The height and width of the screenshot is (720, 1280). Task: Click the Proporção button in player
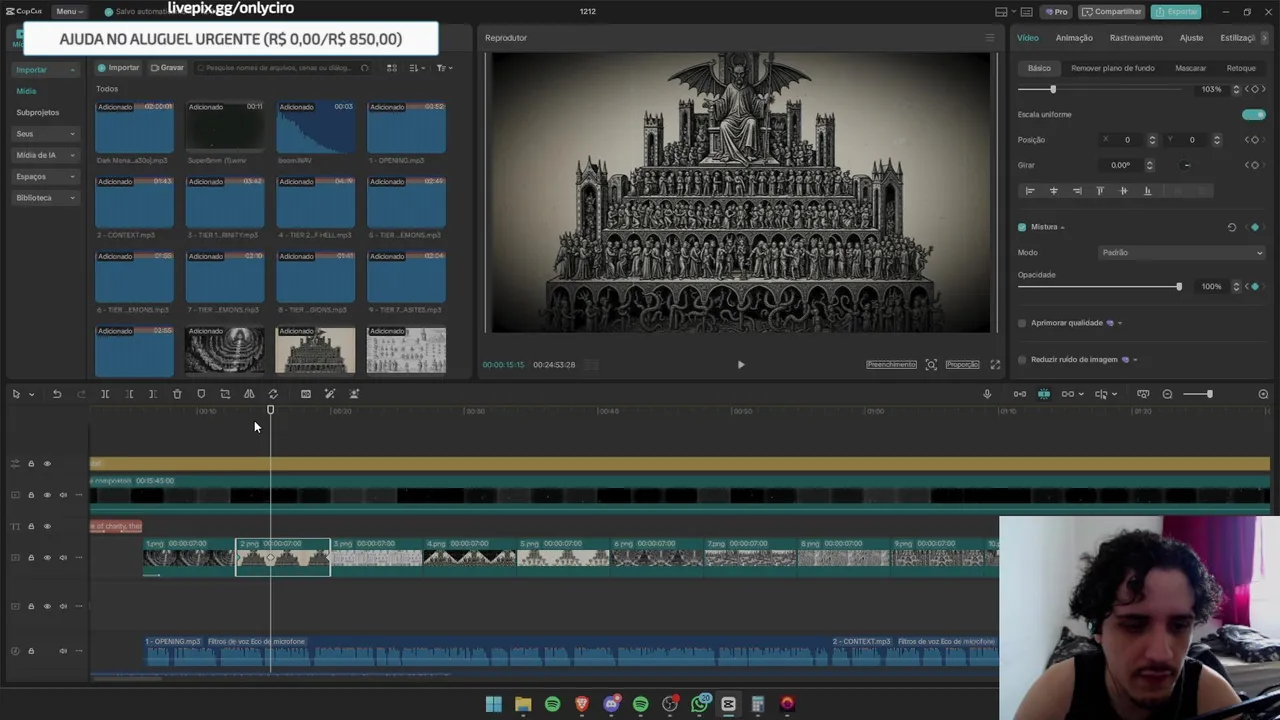(962, 365)
